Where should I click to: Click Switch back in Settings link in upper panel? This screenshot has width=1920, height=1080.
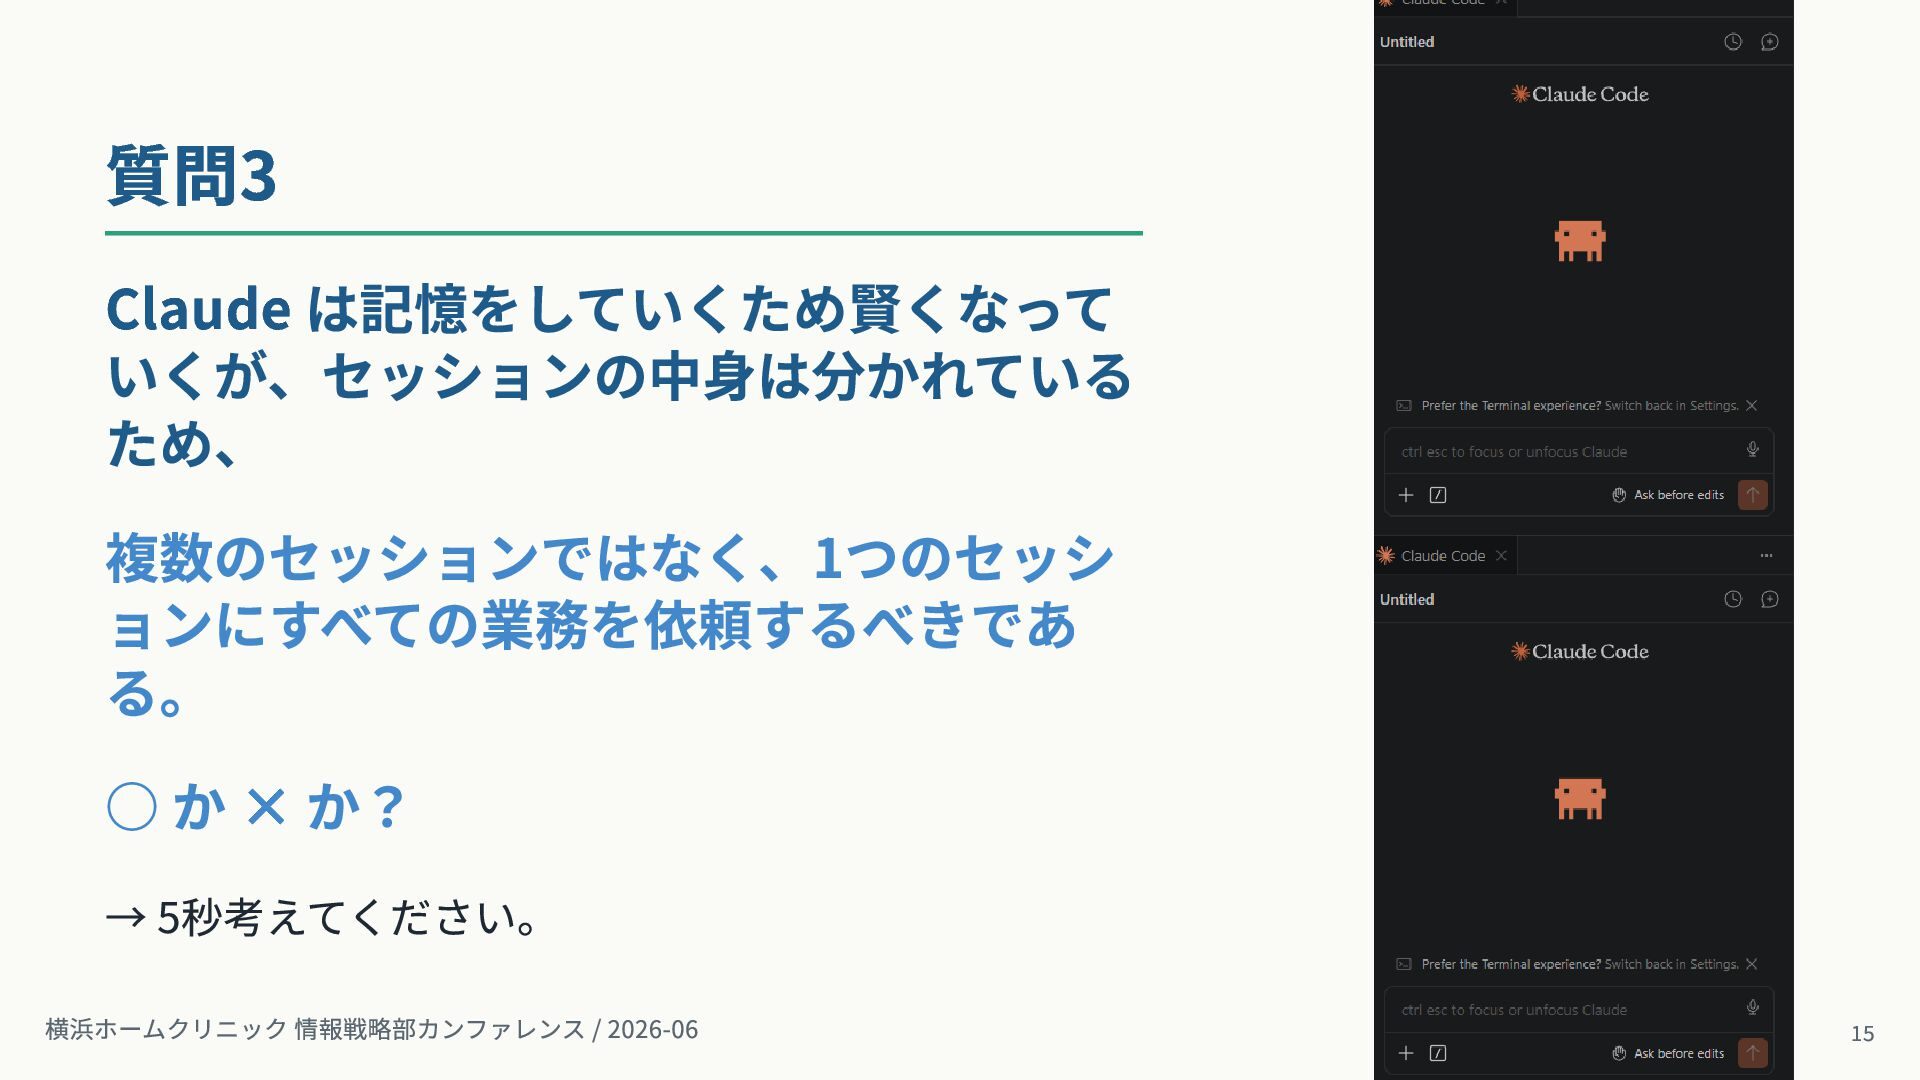1671,406
